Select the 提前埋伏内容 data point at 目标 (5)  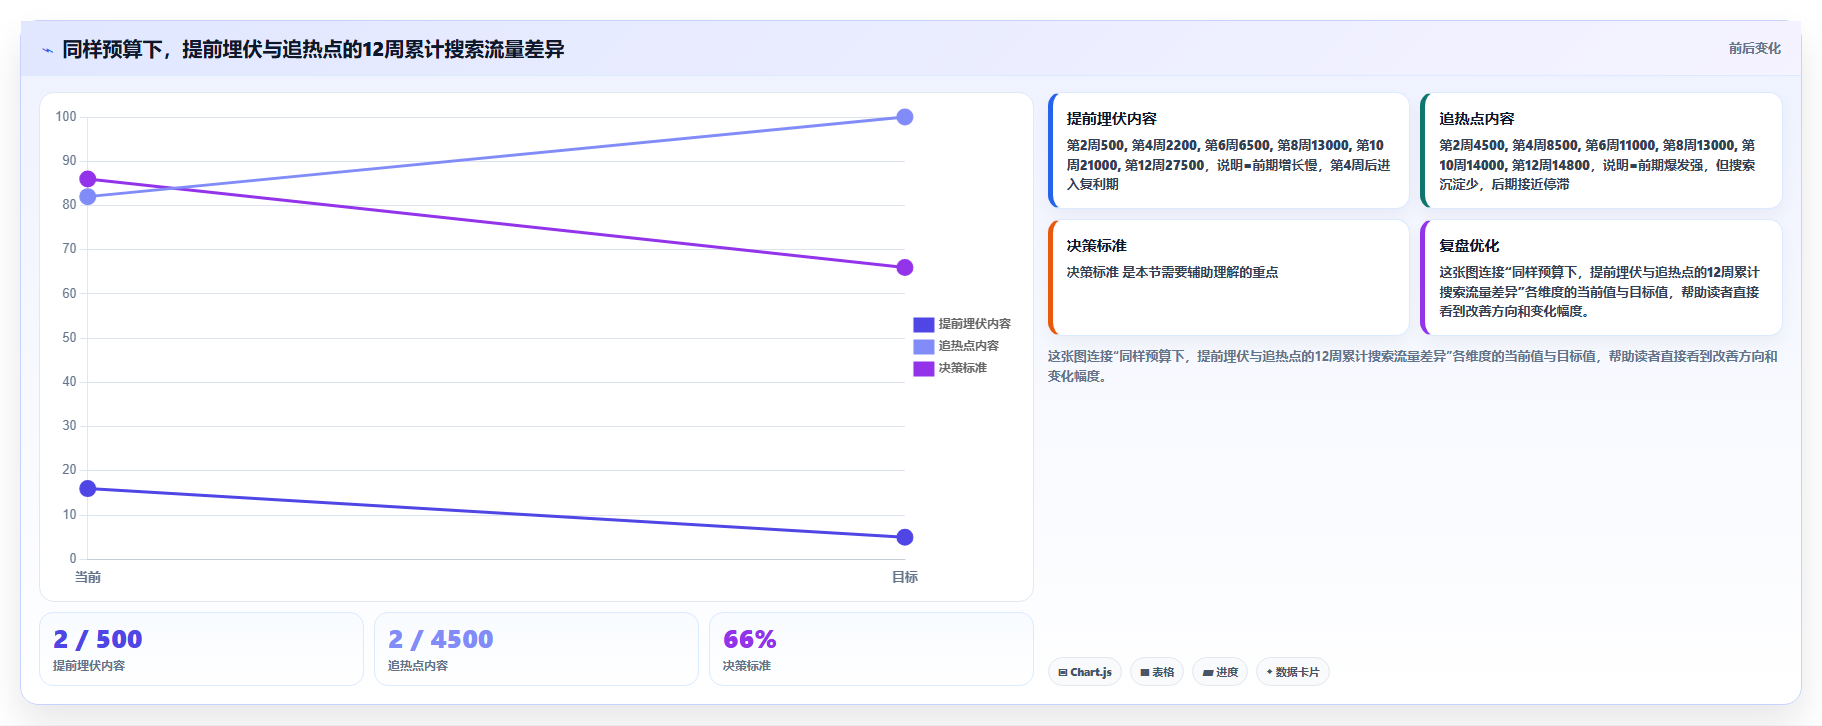[x=905, y=537]
